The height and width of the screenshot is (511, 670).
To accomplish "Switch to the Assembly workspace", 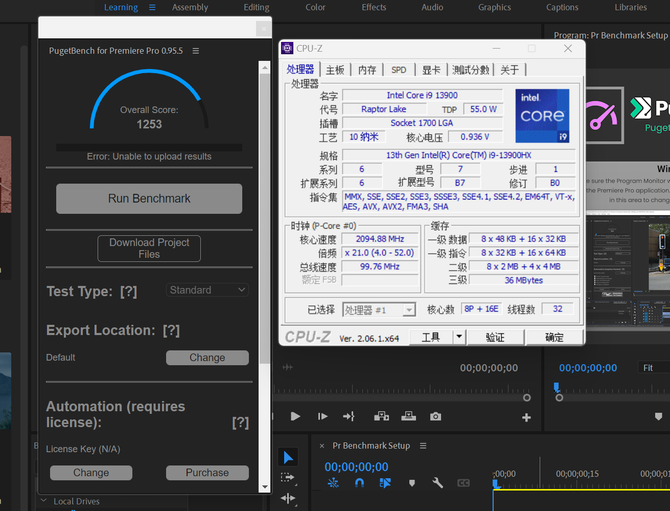I will click(190, 7).
